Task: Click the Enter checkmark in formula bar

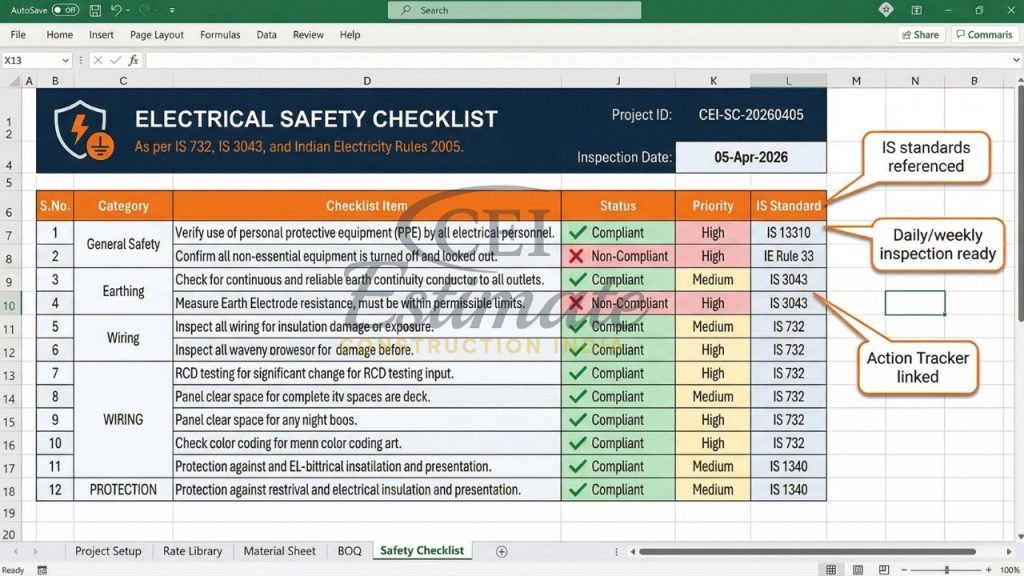Action: pos(116,60)
